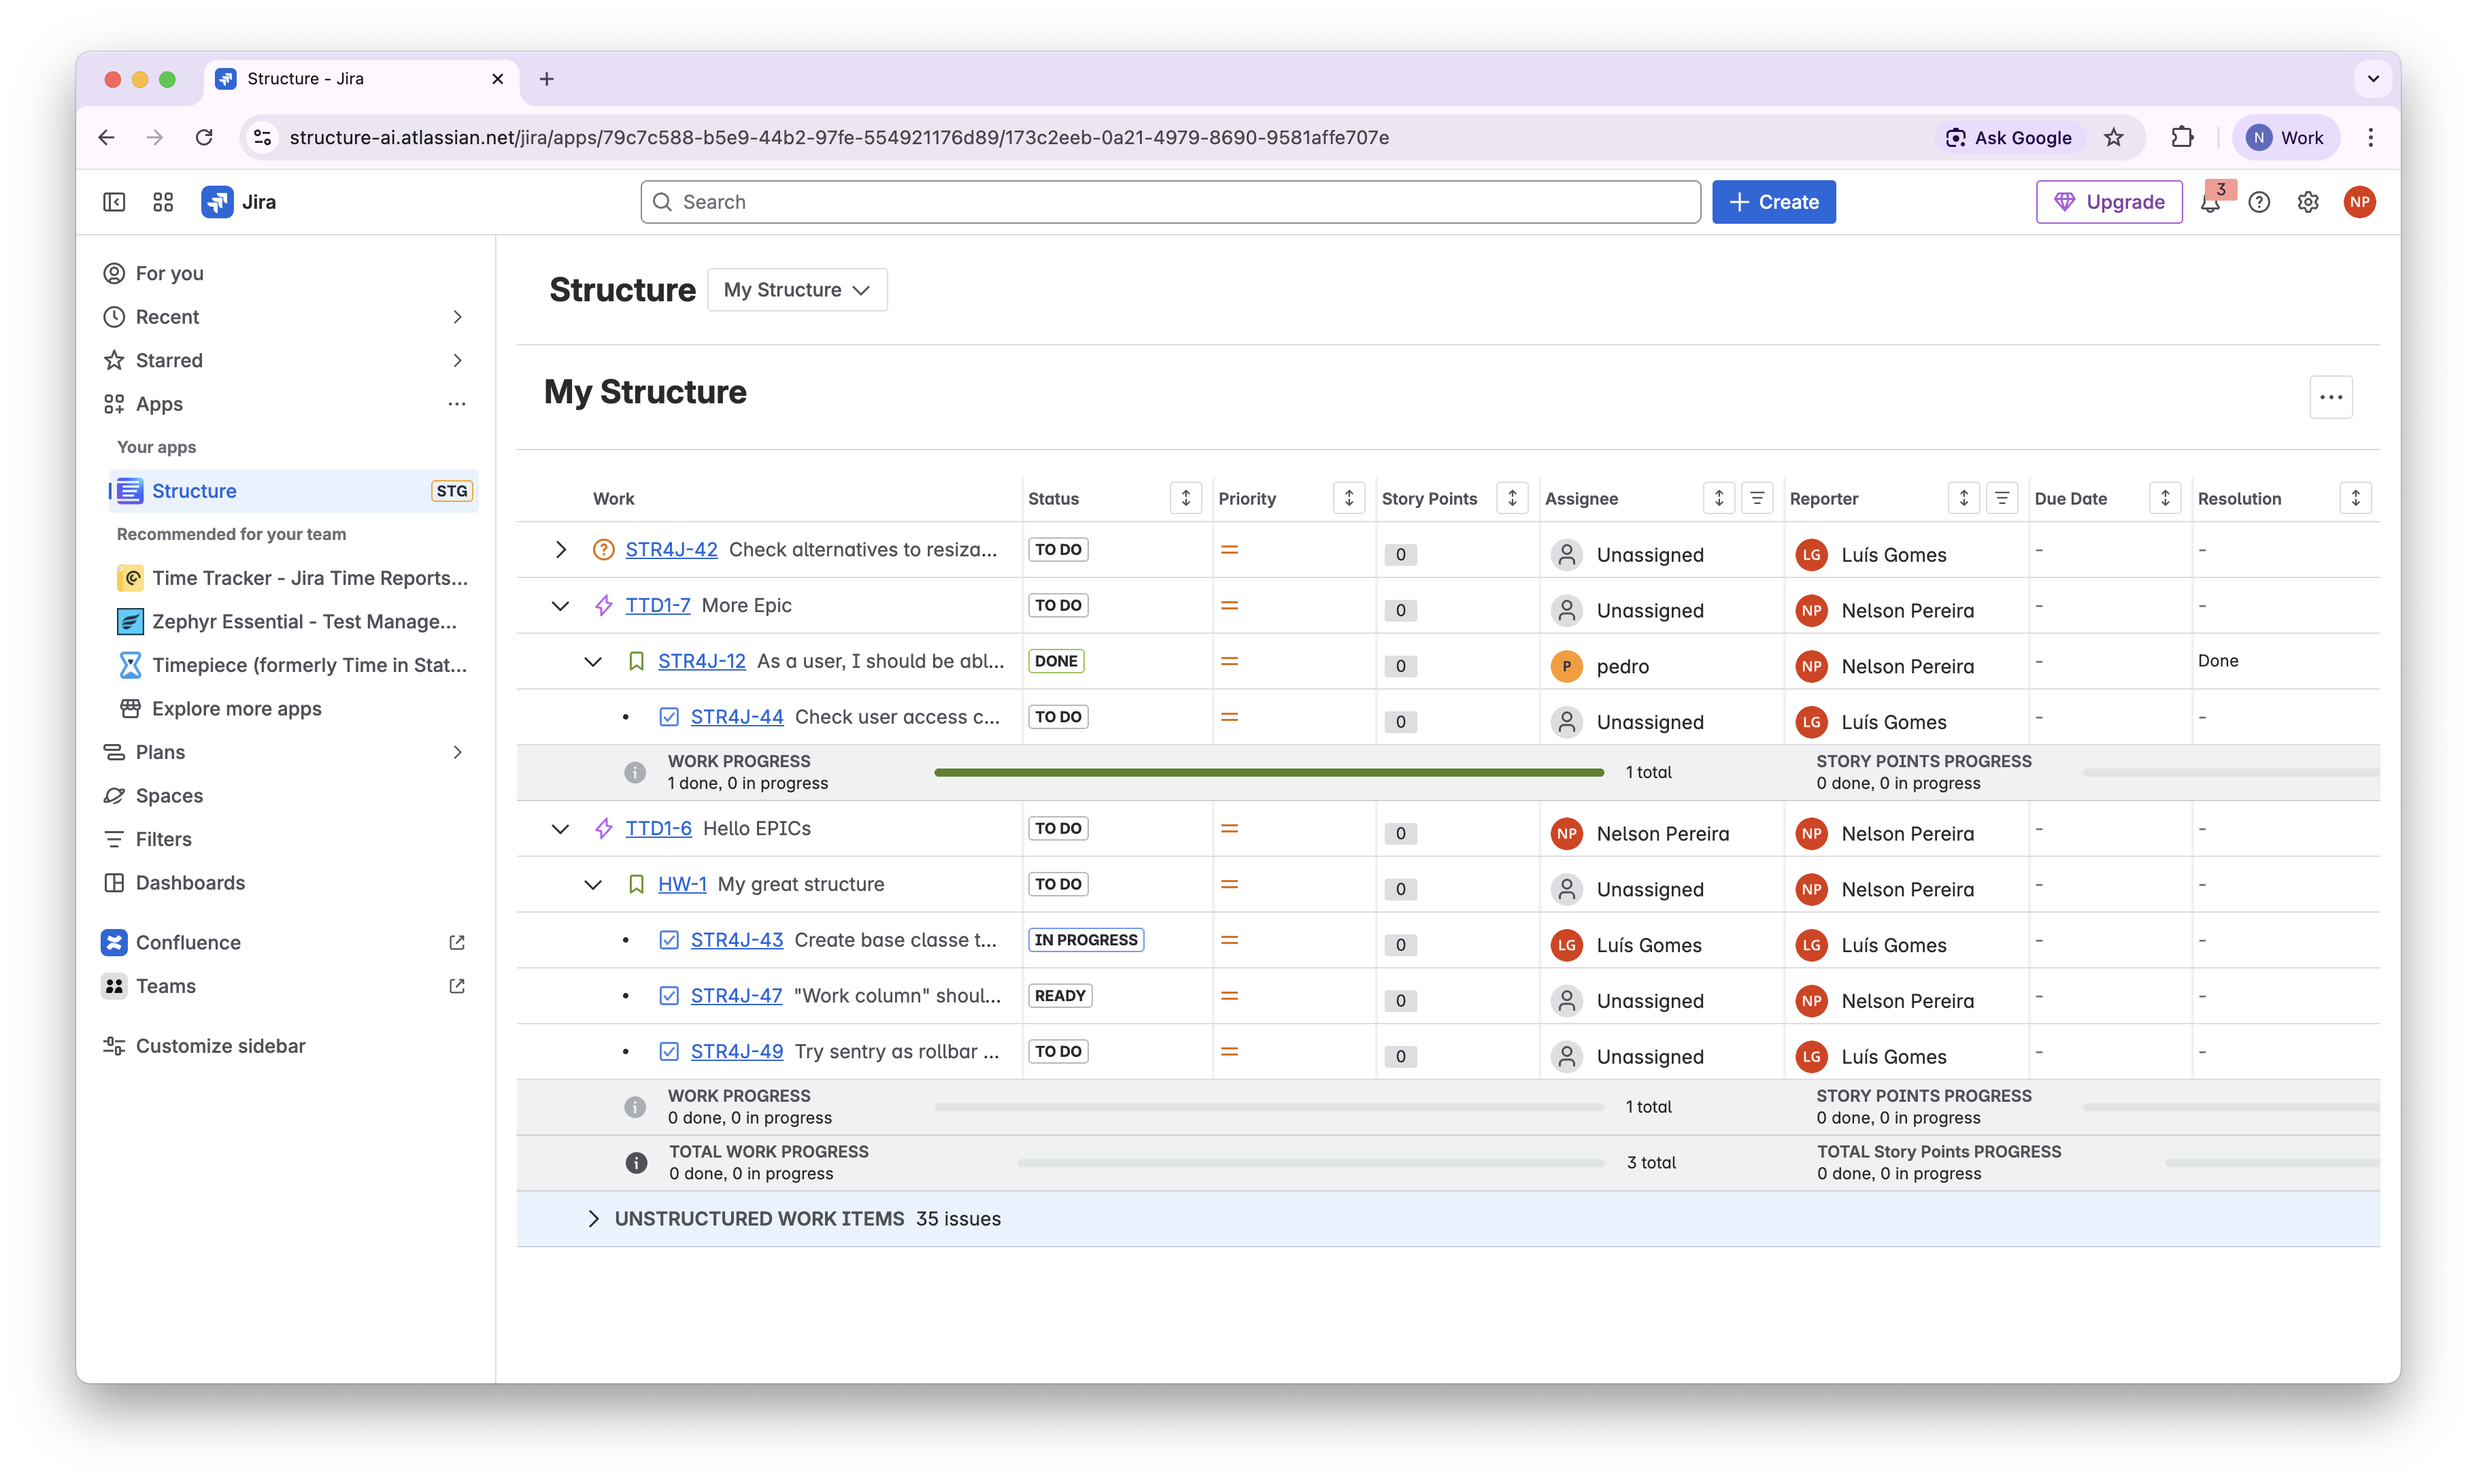Toggle sort on the Story Points column
The width and height of the screenshot is (2477, 1484).
[x=1512, y=498]
